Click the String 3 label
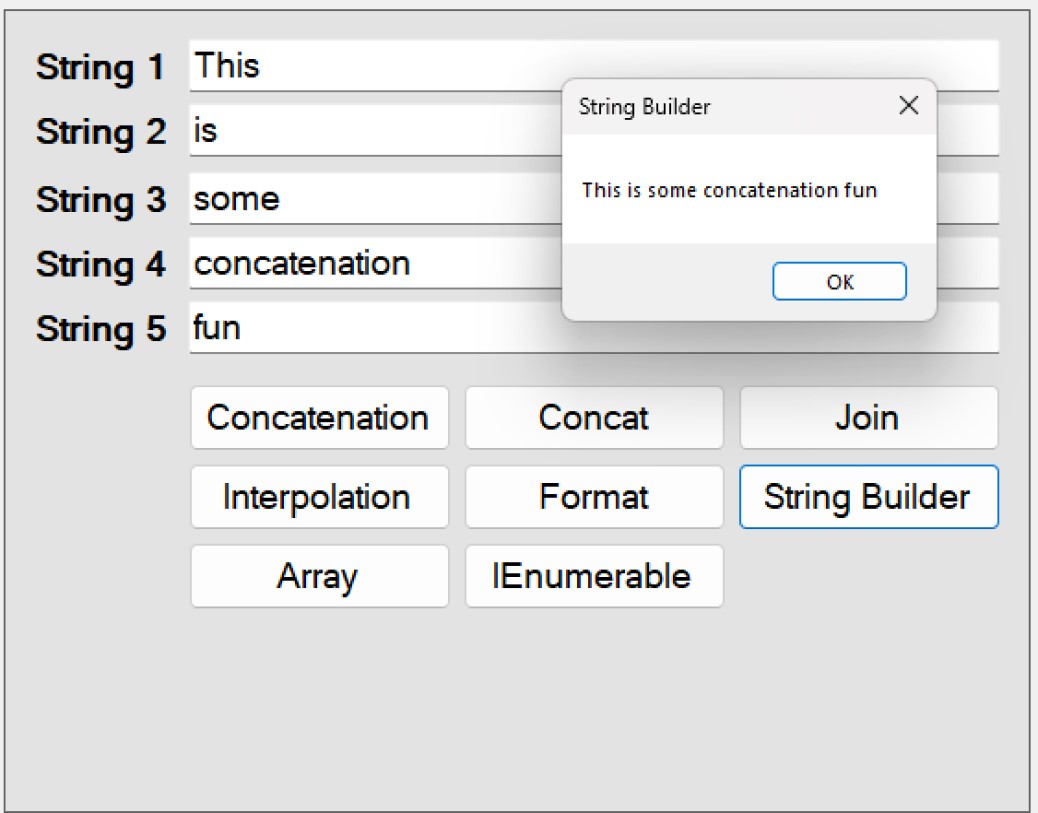1038x813 pixels. point(100,199)
